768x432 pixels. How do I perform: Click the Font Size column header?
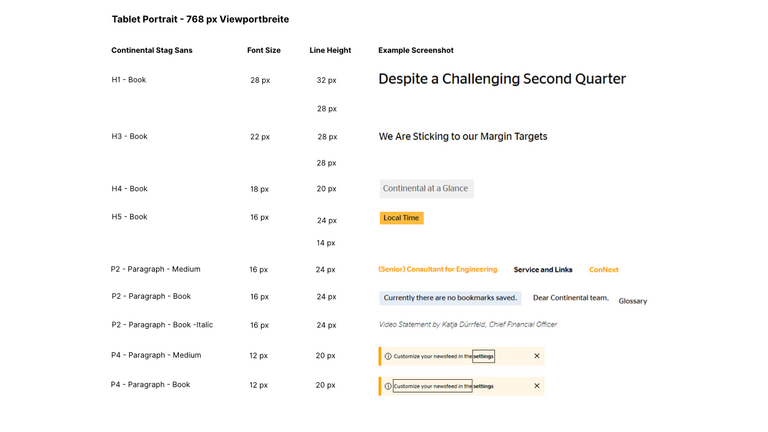coord(264,50)
